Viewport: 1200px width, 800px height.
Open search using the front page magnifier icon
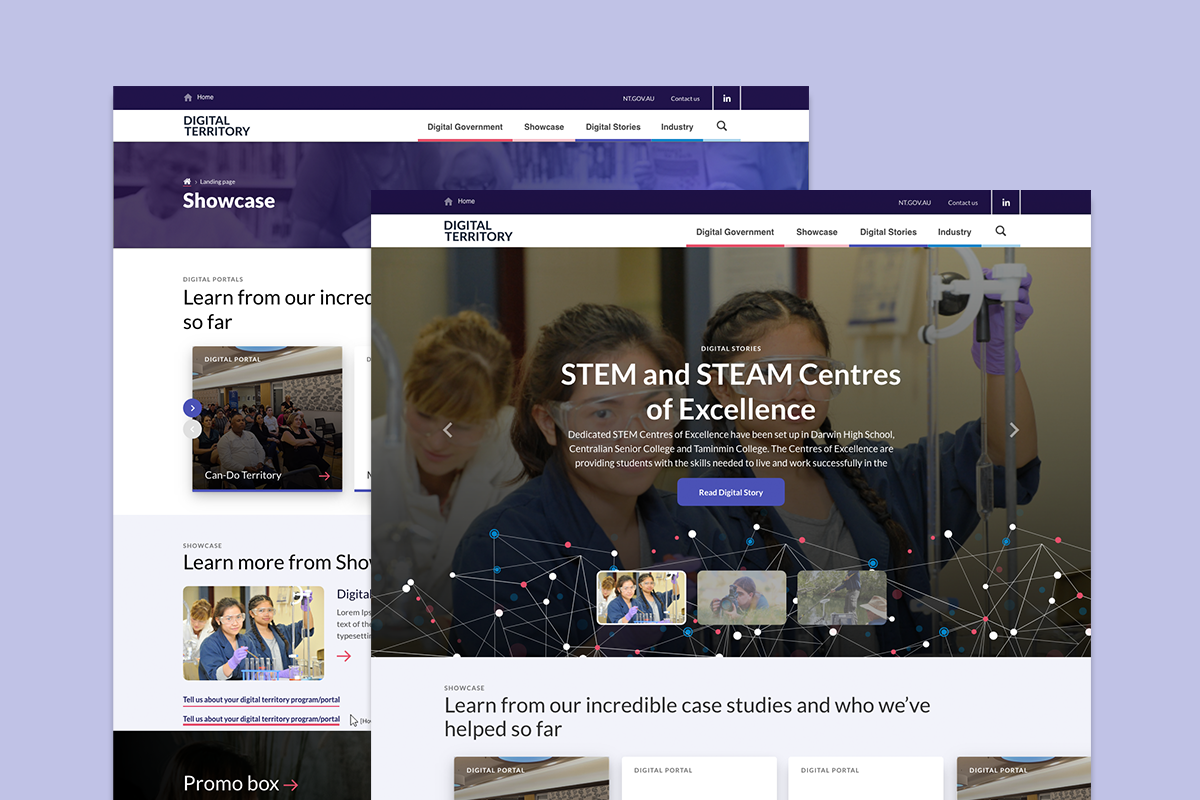click(x=1001, y=231)
